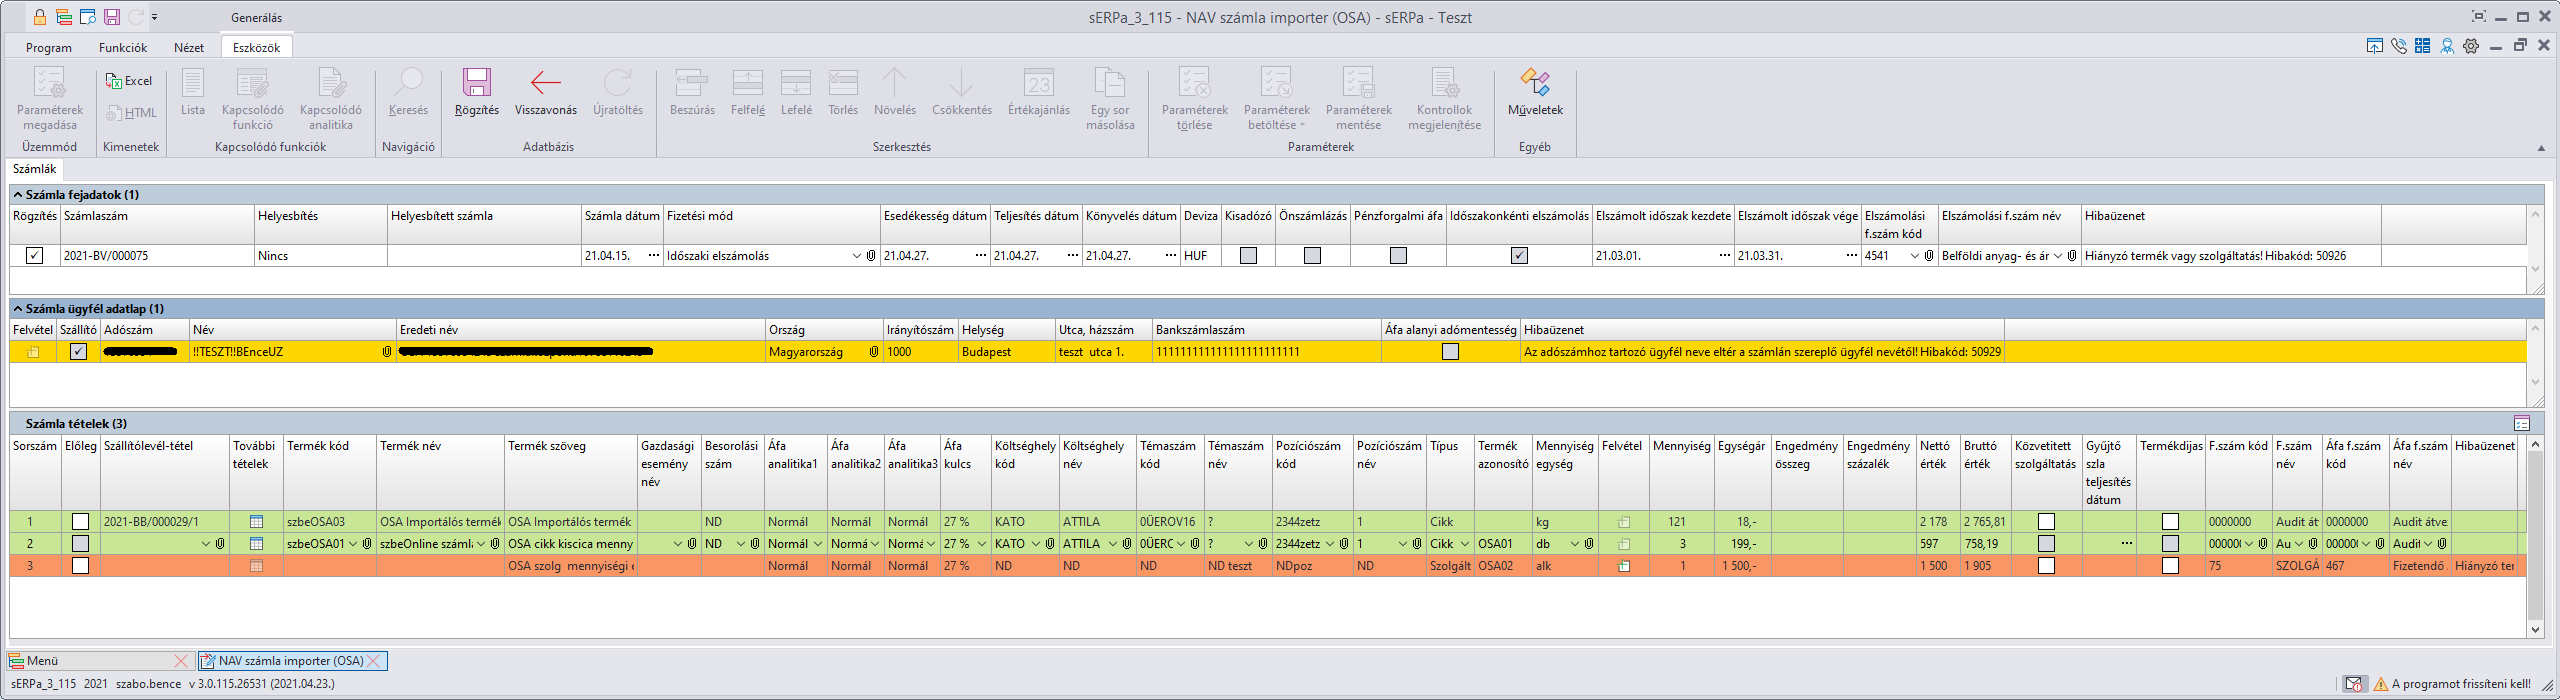Expand the Áfa kulcs dropdown in row 2
Viewport: 2560px width, 700px height.
click(981, 544)
